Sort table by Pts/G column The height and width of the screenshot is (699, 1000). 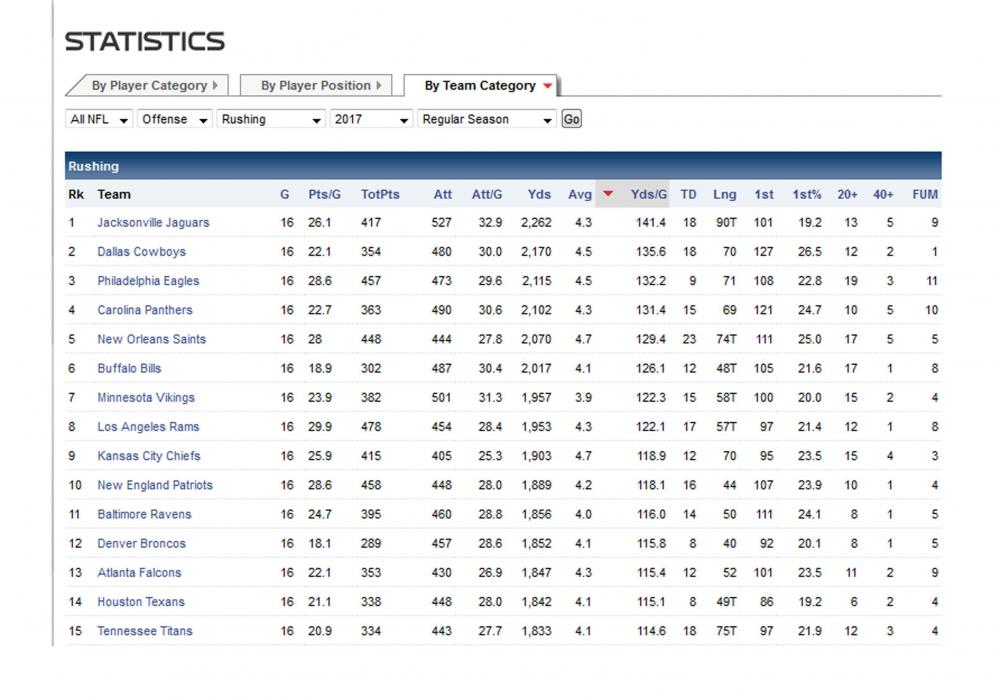tap(324, 195)
